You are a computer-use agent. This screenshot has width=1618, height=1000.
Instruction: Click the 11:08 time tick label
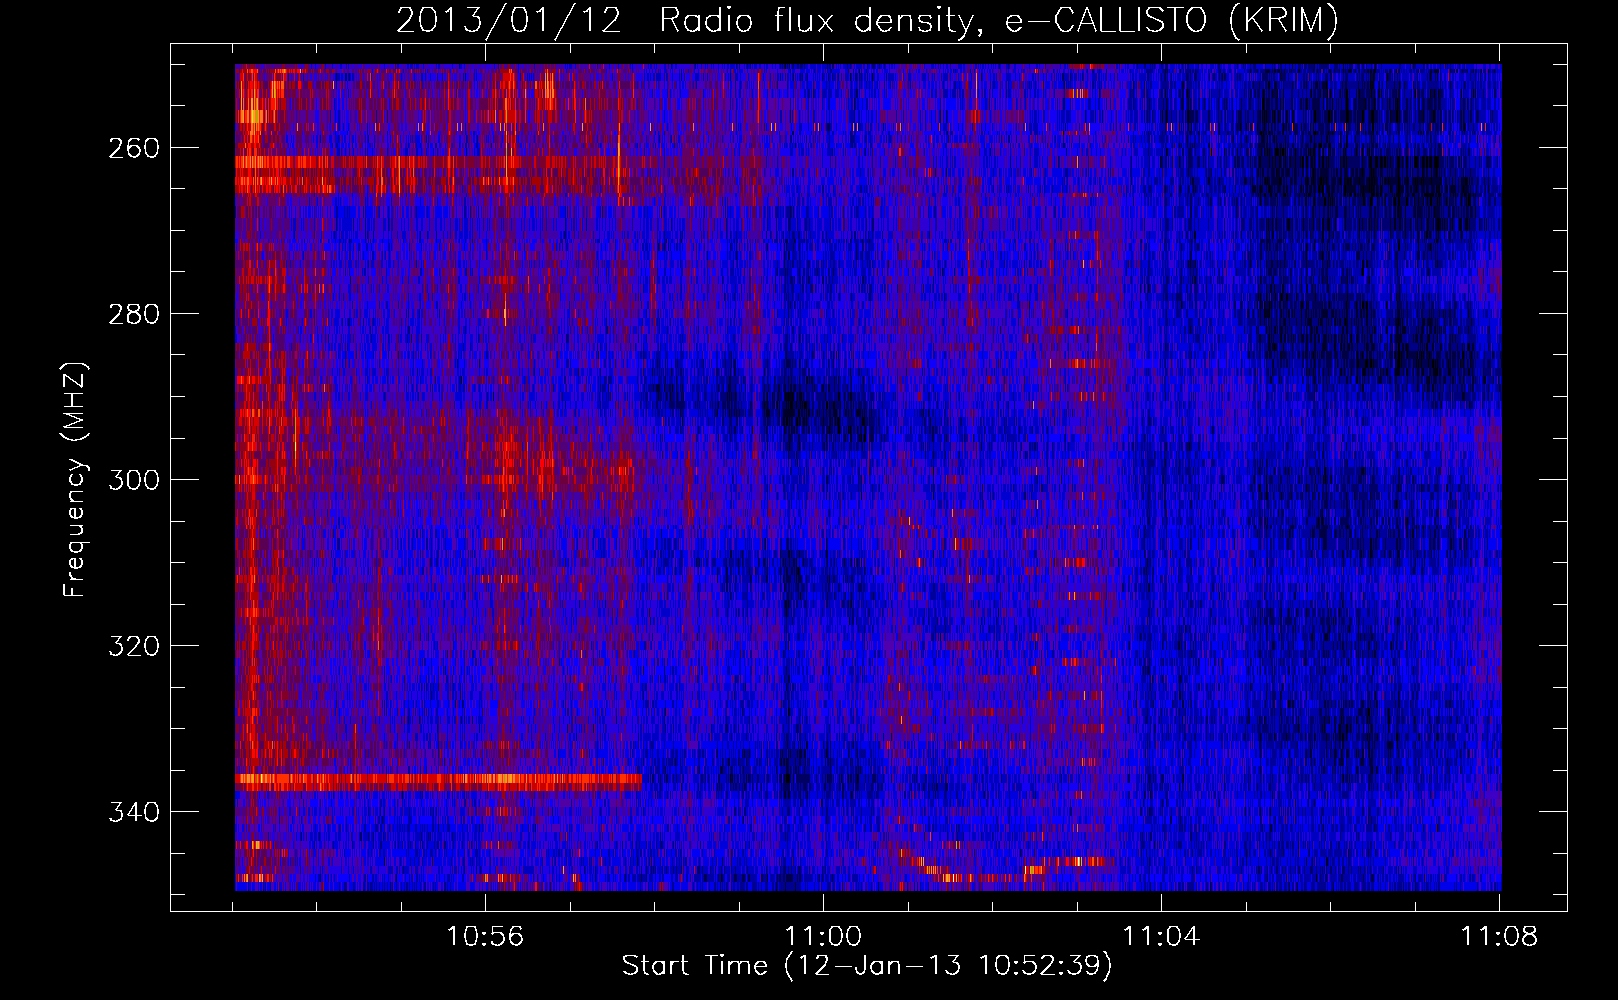point(1499,937)
